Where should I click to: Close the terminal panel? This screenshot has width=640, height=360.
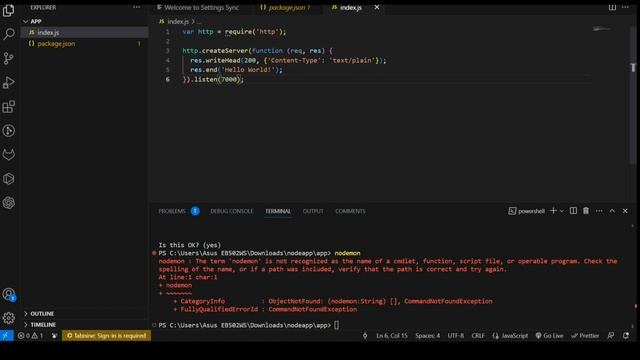[x=625, y=211]
